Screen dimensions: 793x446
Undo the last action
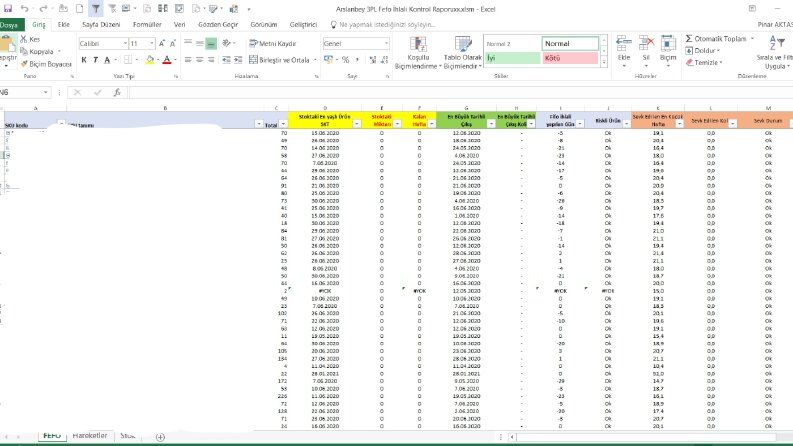click(24, 9)
